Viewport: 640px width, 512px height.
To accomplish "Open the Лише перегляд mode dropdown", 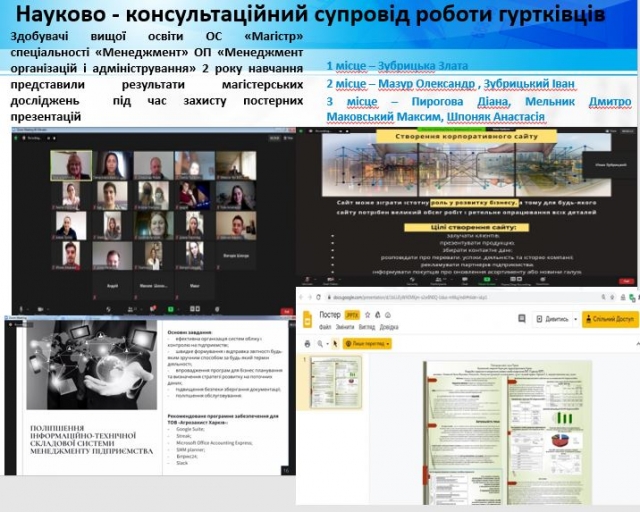I will pyautogui.click(x=367, y=344).
